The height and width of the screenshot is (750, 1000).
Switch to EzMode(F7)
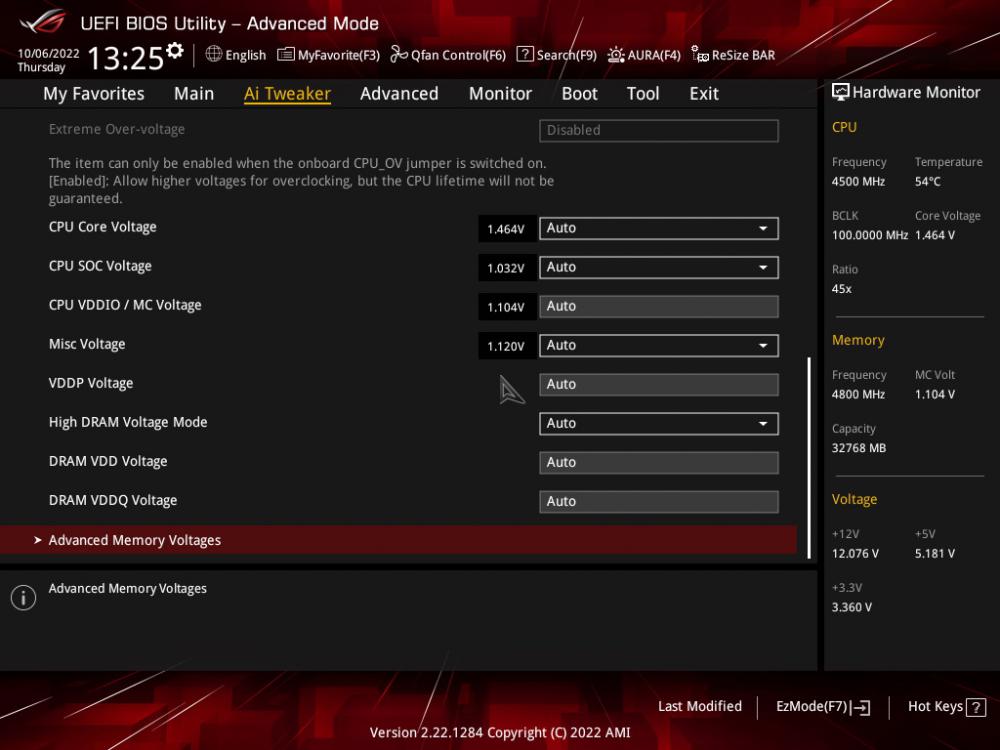823,707
